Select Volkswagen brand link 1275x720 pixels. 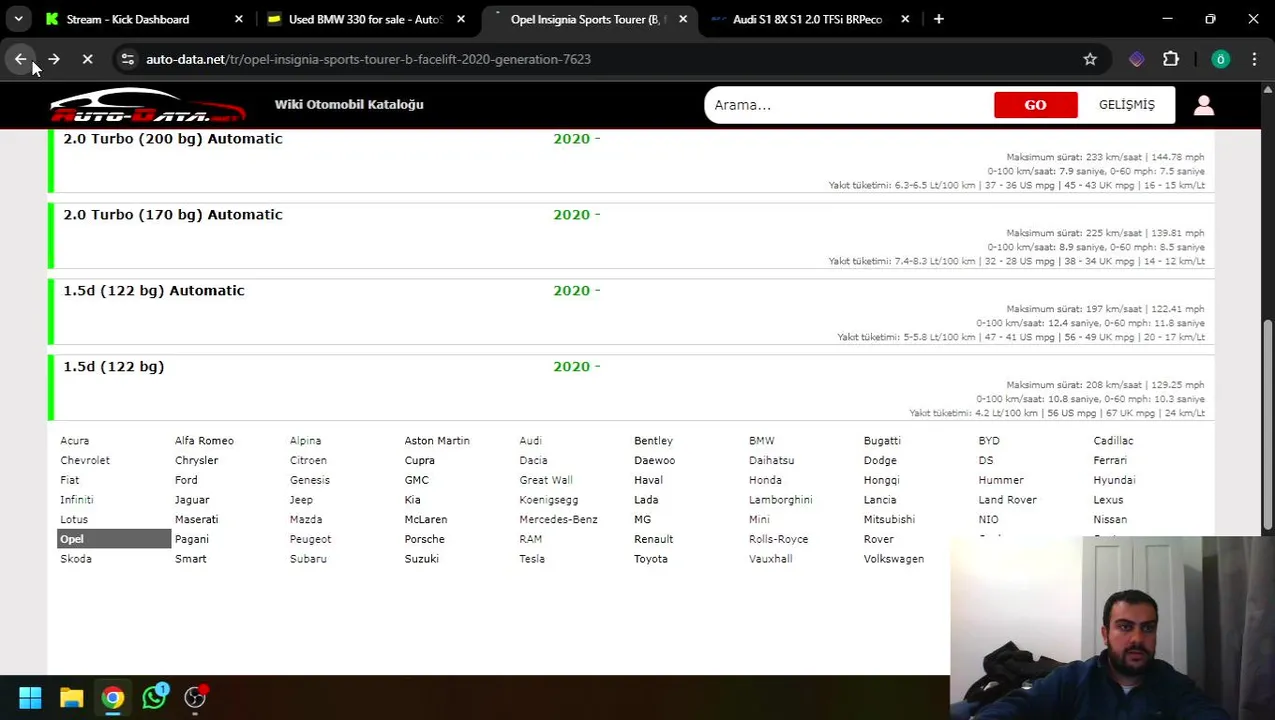894,559
